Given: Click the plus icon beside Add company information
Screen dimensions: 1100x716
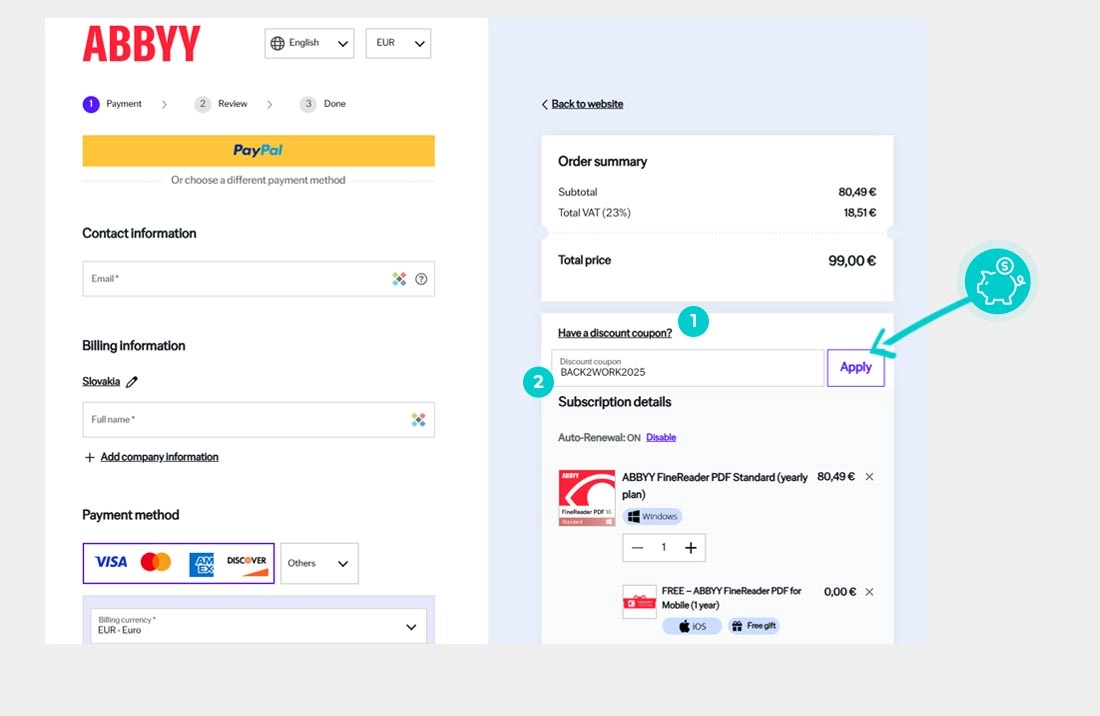Looking at the screenshot, I should pos(89,457).
